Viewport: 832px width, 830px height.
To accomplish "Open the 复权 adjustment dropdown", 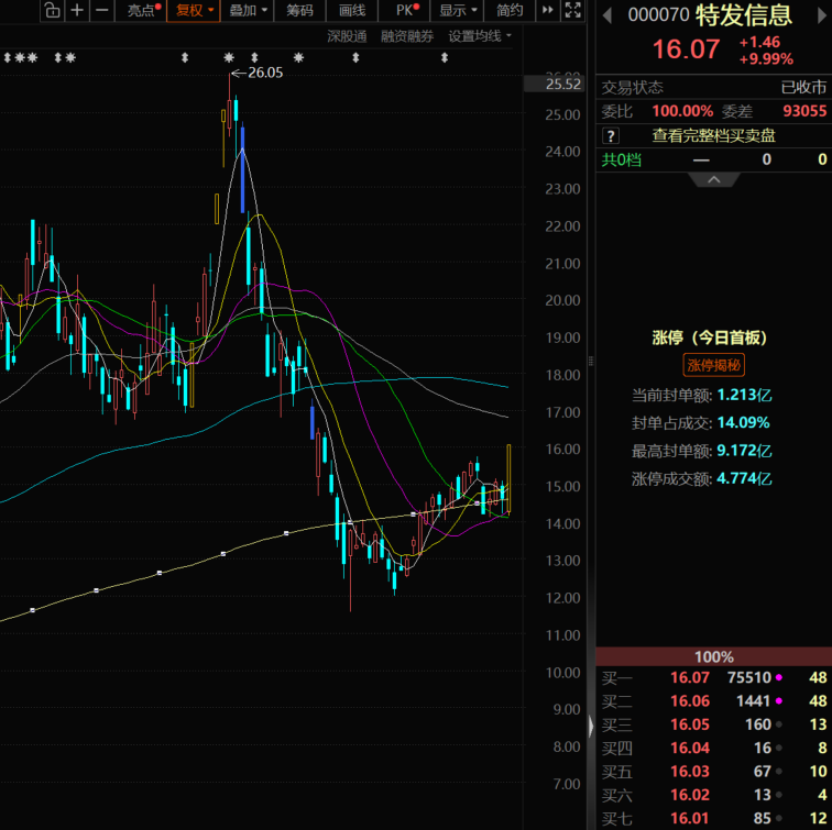I will click(x=194, y=10).
